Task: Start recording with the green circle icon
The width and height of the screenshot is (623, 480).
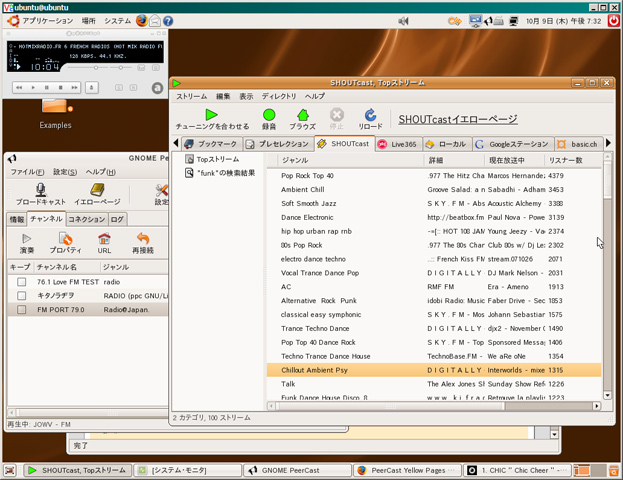Action: [269, 115]
